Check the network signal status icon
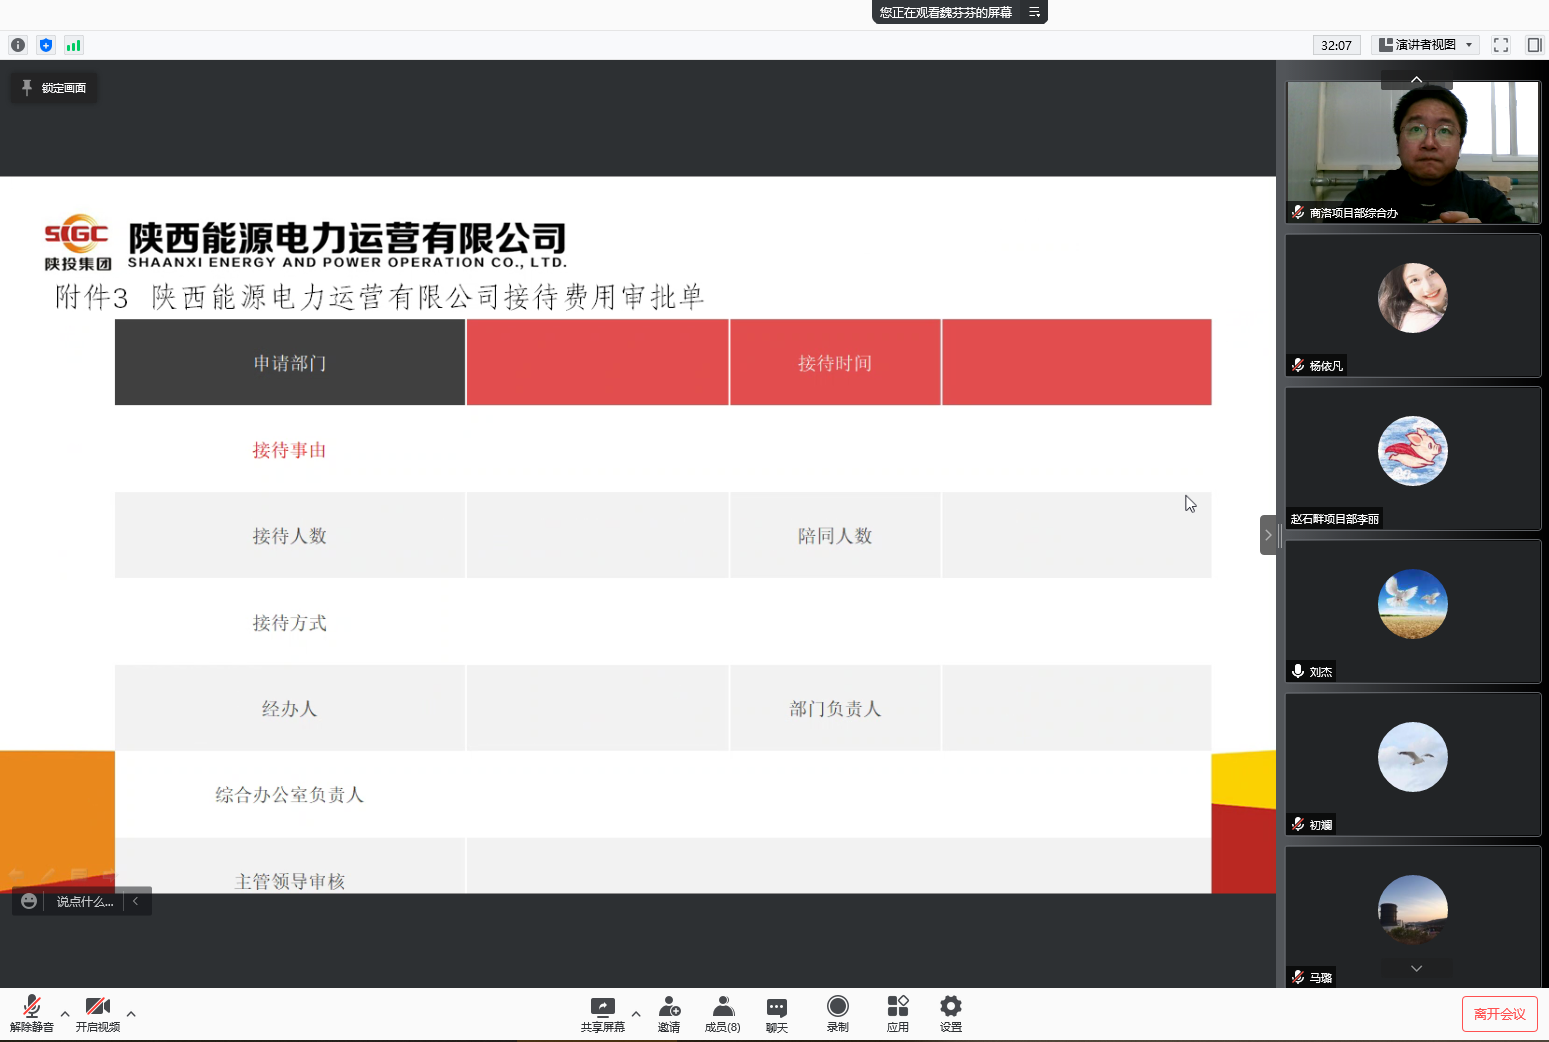 (x=74, y=45)
